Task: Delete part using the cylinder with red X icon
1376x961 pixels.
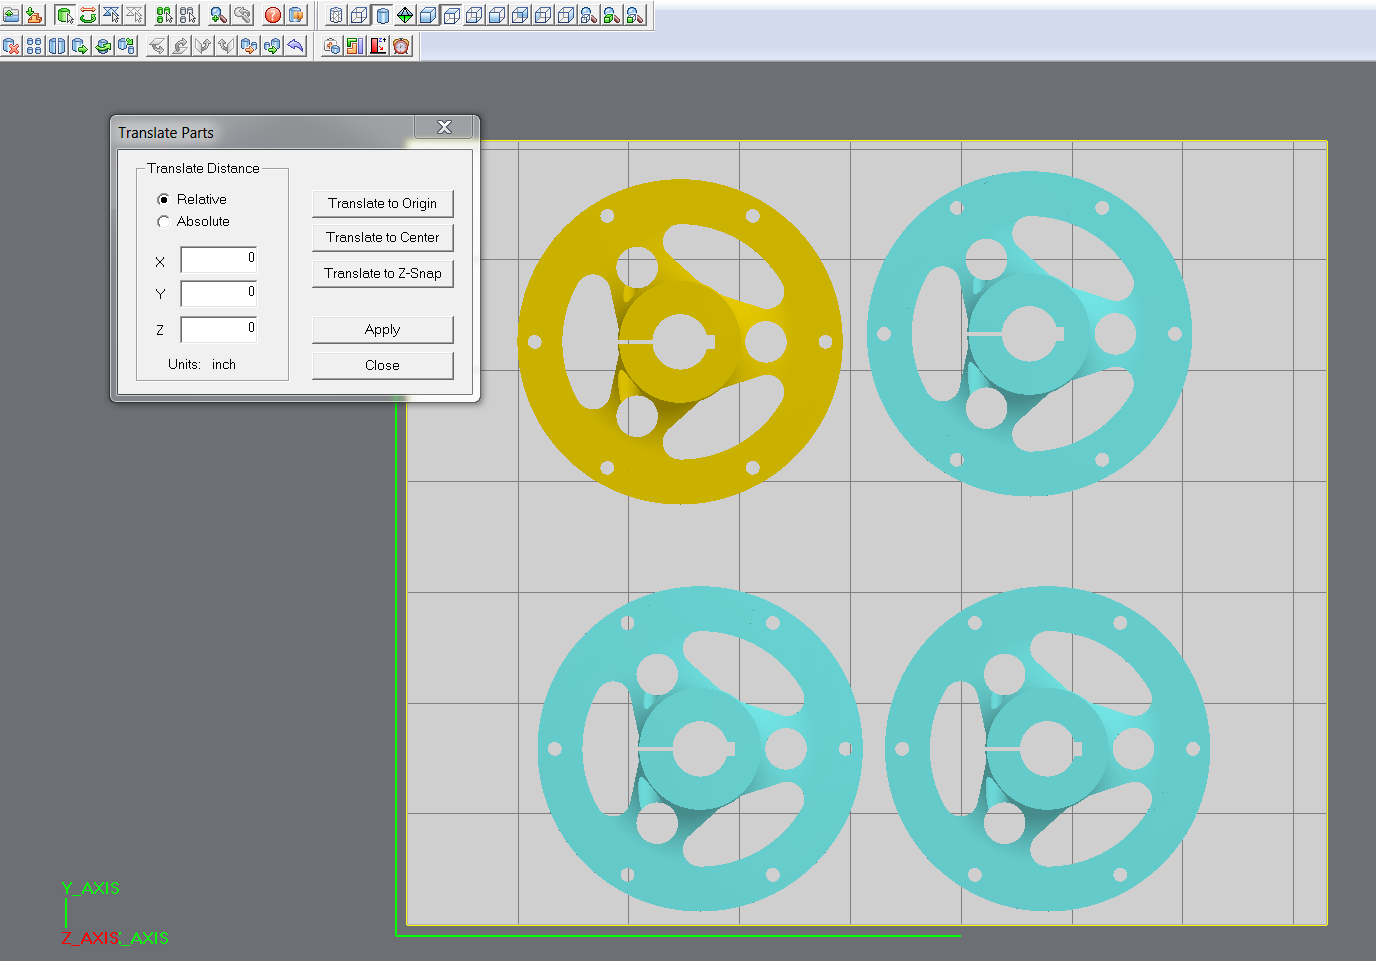Action: [11, 46]
